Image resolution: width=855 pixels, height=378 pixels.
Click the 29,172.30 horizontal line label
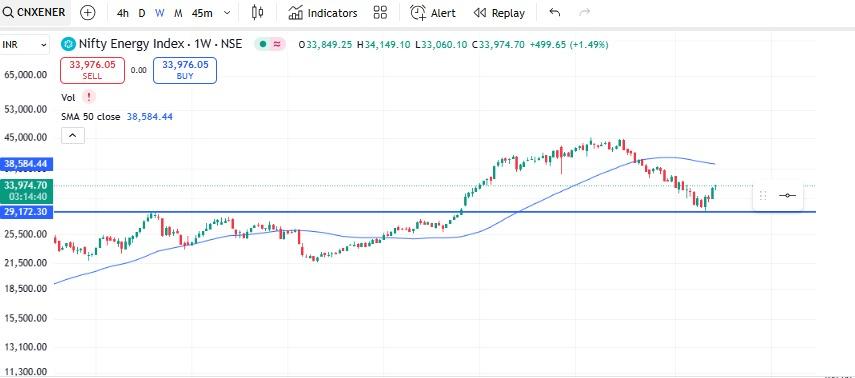[26, 212]
